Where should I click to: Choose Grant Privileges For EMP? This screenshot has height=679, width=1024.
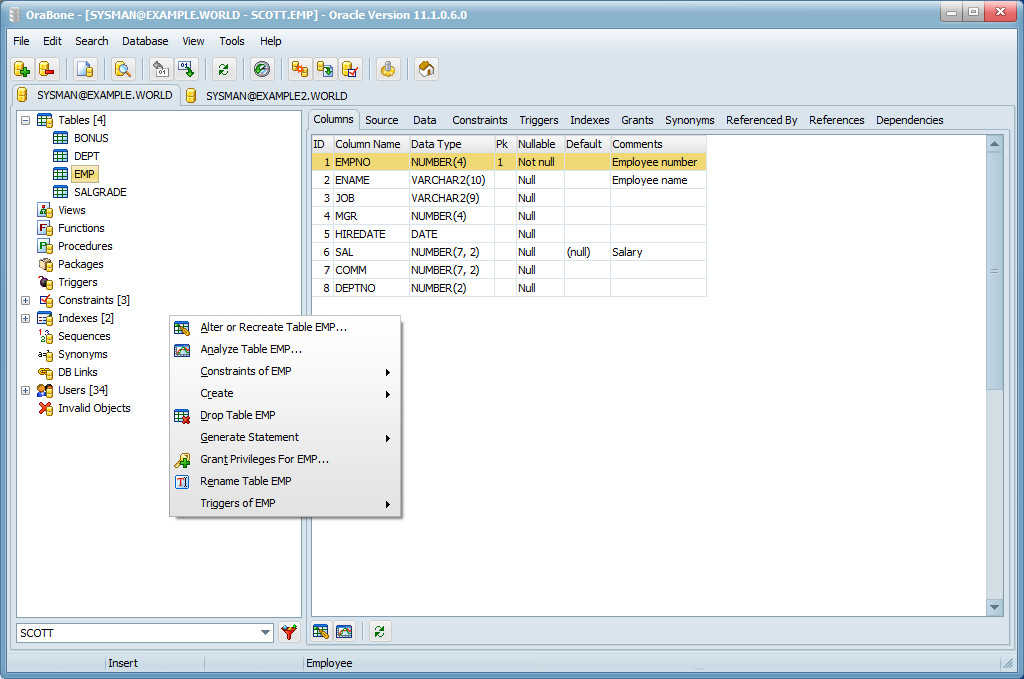point(285,460)
